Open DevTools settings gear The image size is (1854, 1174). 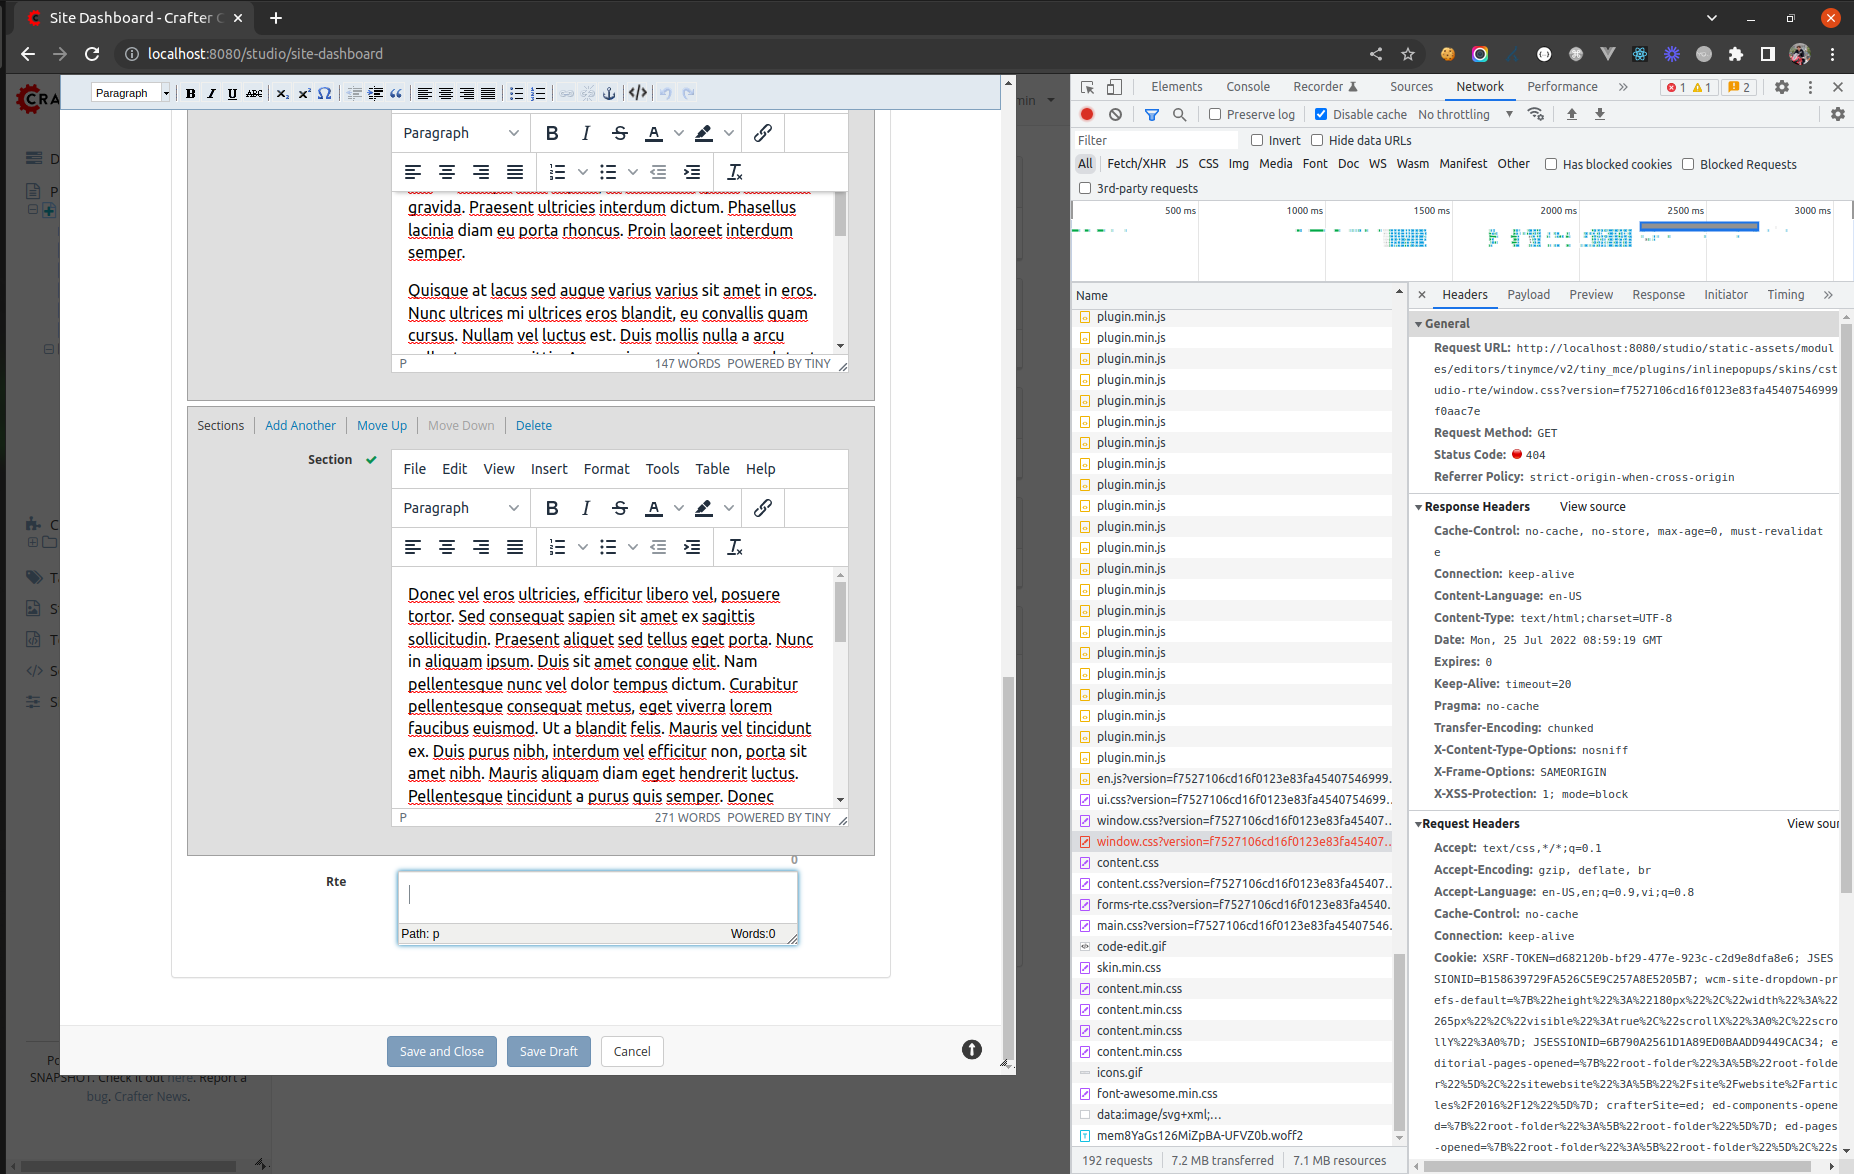click(x=1782, y=87)
